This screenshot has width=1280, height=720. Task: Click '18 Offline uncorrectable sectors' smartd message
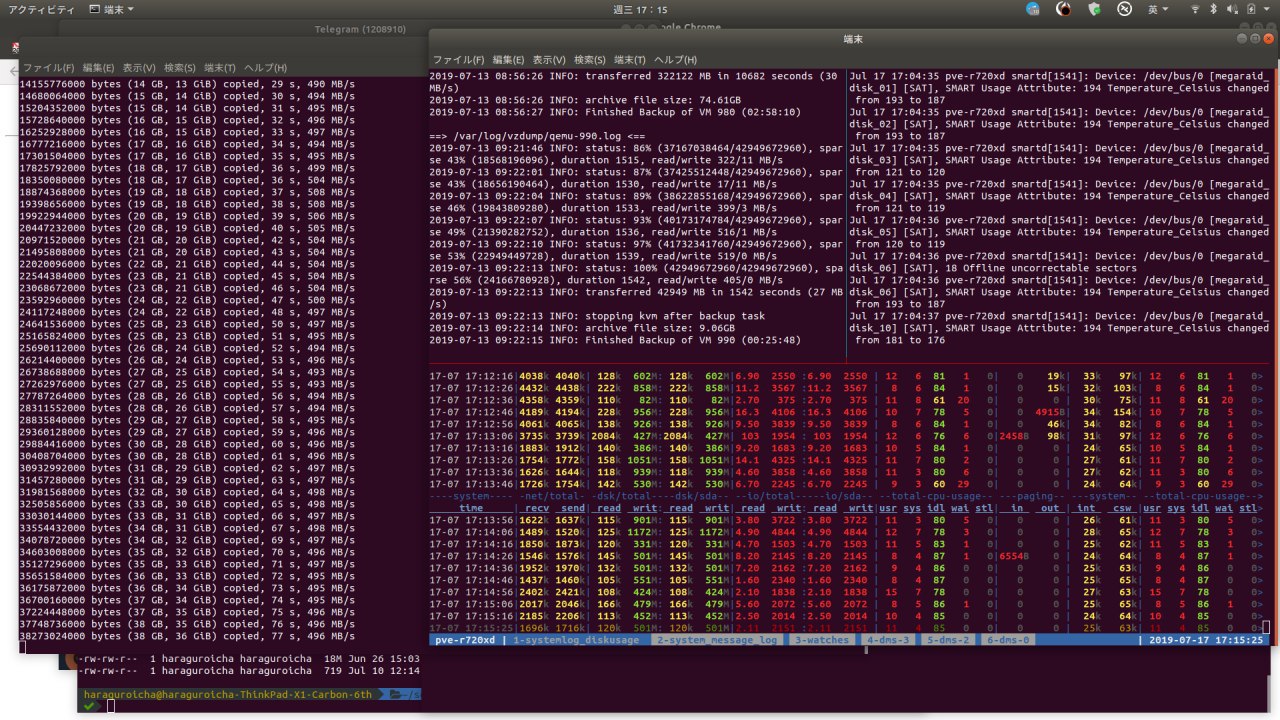pyautogui.click(x=1040, y=268)
